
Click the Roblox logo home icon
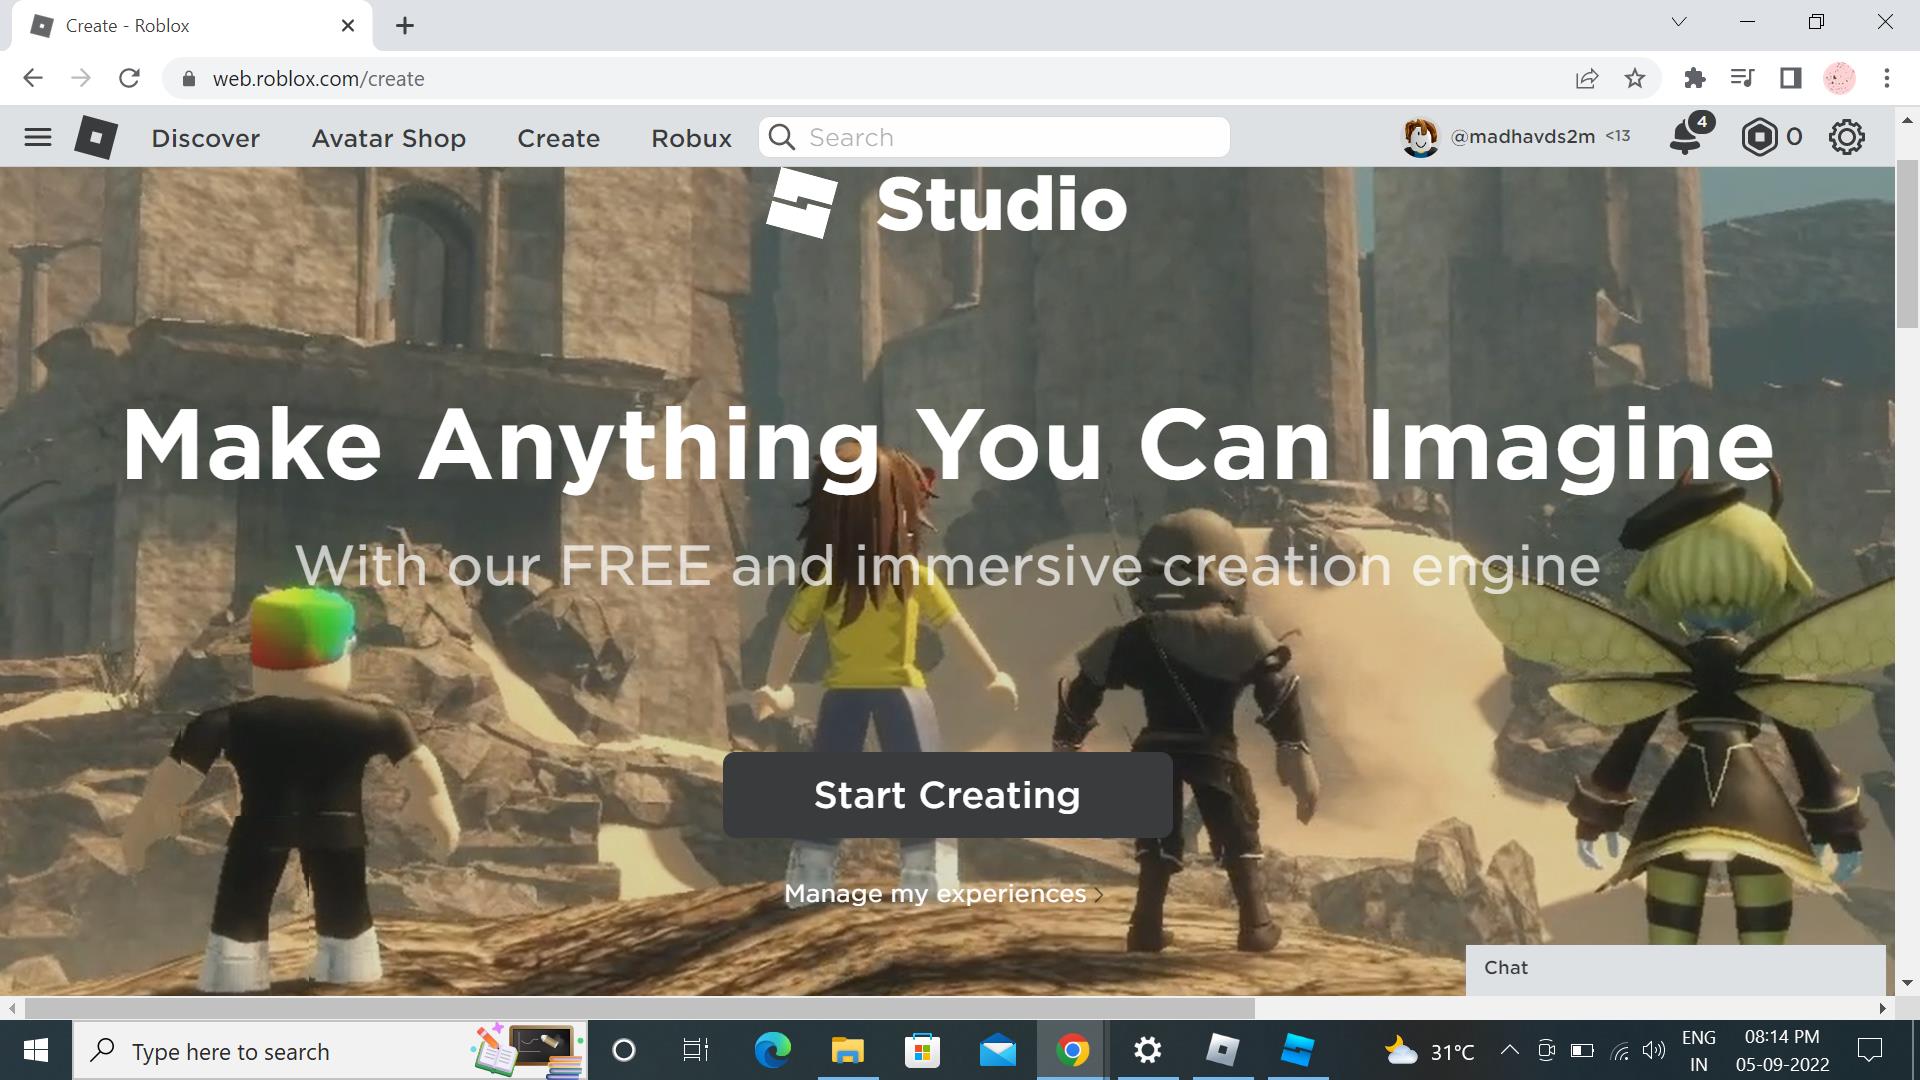(96, 137)
